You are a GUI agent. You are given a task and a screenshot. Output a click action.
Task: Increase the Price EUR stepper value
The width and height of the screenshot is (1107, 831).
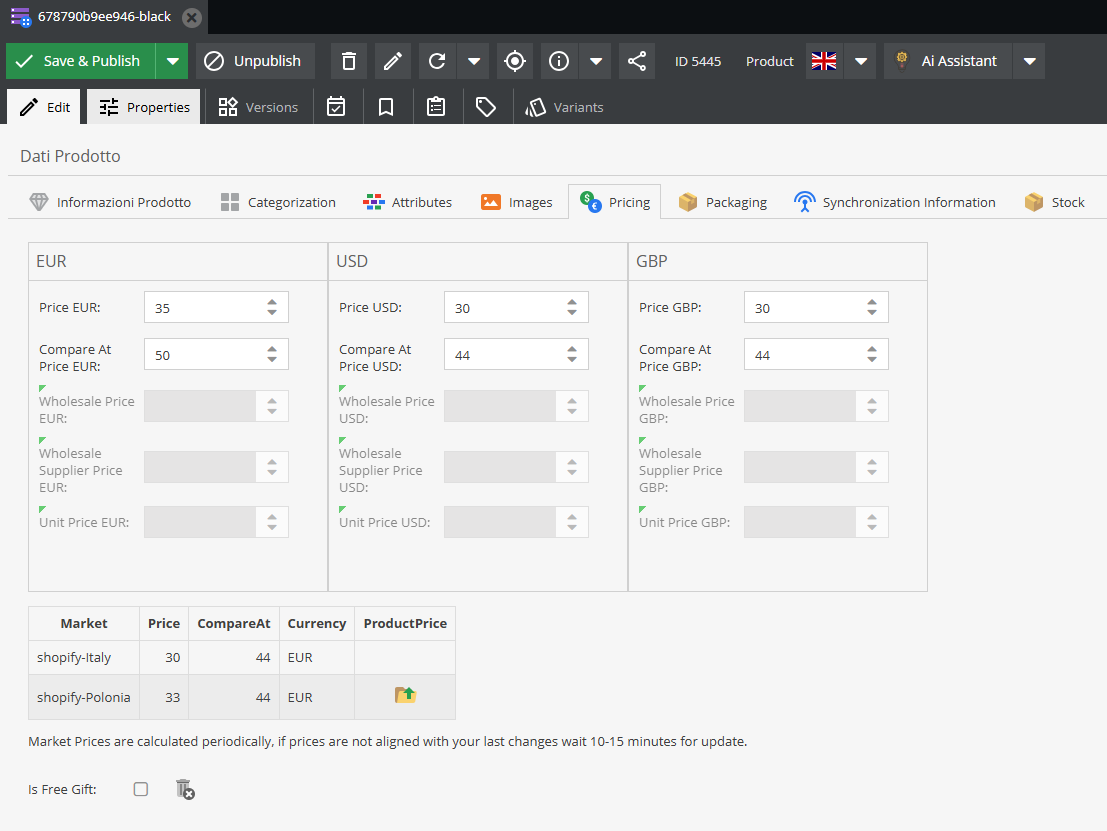(272, 302)
